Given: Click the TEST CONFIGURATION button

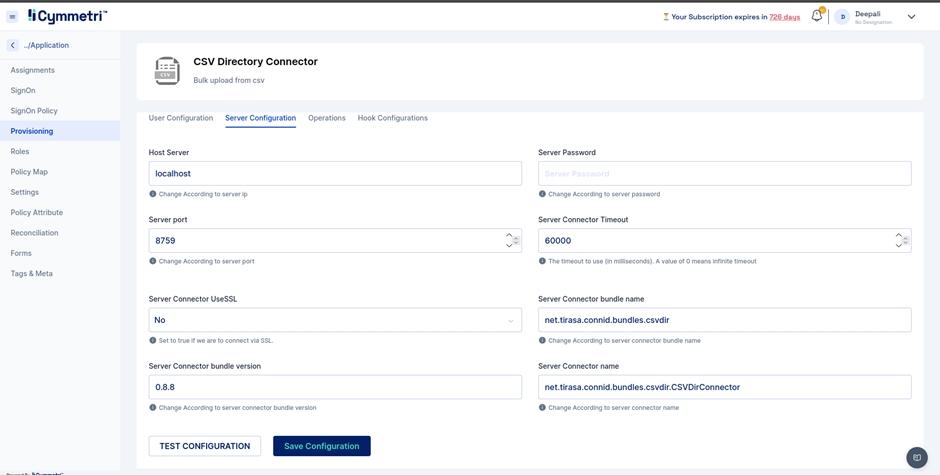Looking at the screenshot, I should coord(204,446).
